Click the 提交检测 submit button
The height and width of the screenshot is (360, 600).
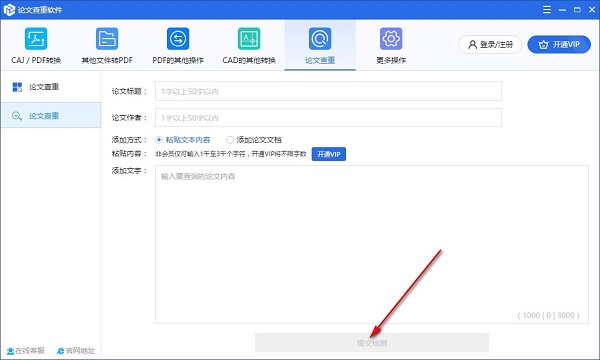tap(372, 342)
